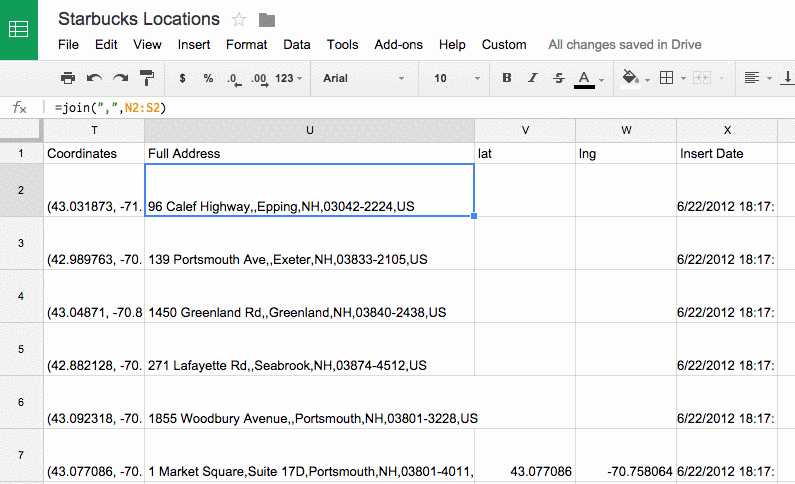The image size is (795, 484).
Task: Open the Add-ons menu
Action: coord(398,44)
